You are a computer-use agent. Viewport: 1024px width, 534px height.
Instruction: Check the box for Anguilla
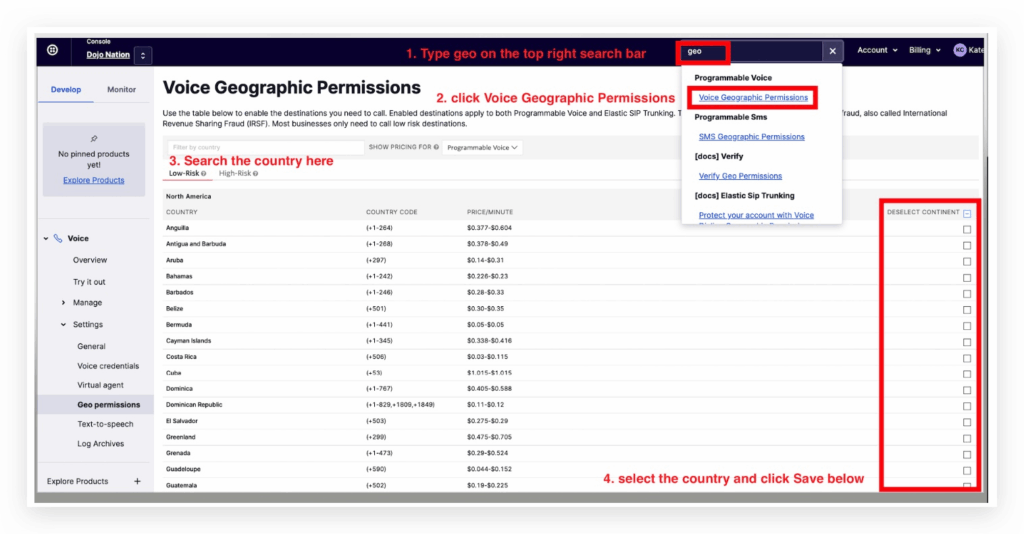tap(967, 229)
